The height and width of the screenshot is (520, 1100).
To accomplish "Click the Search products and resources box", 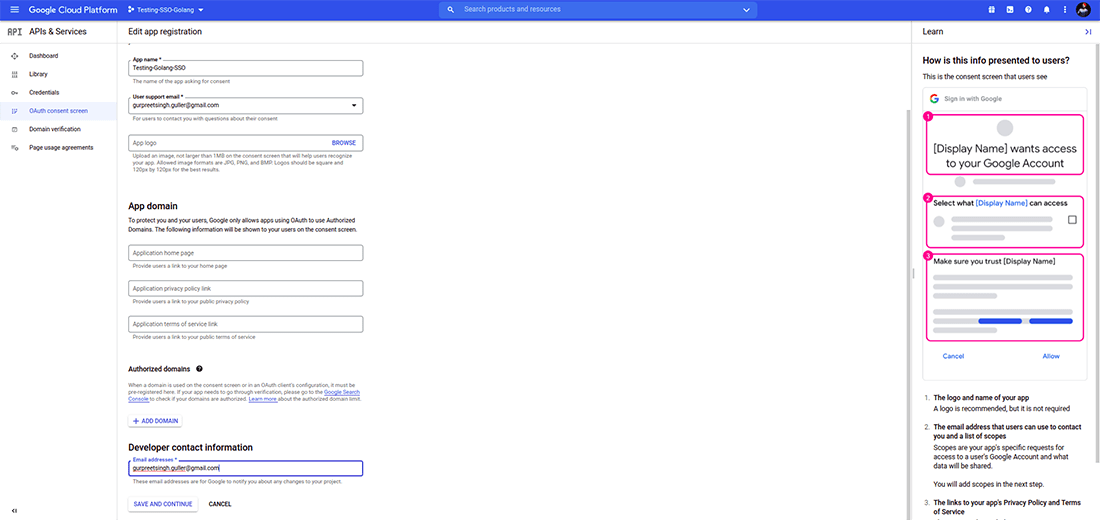I will coord(598,10).
